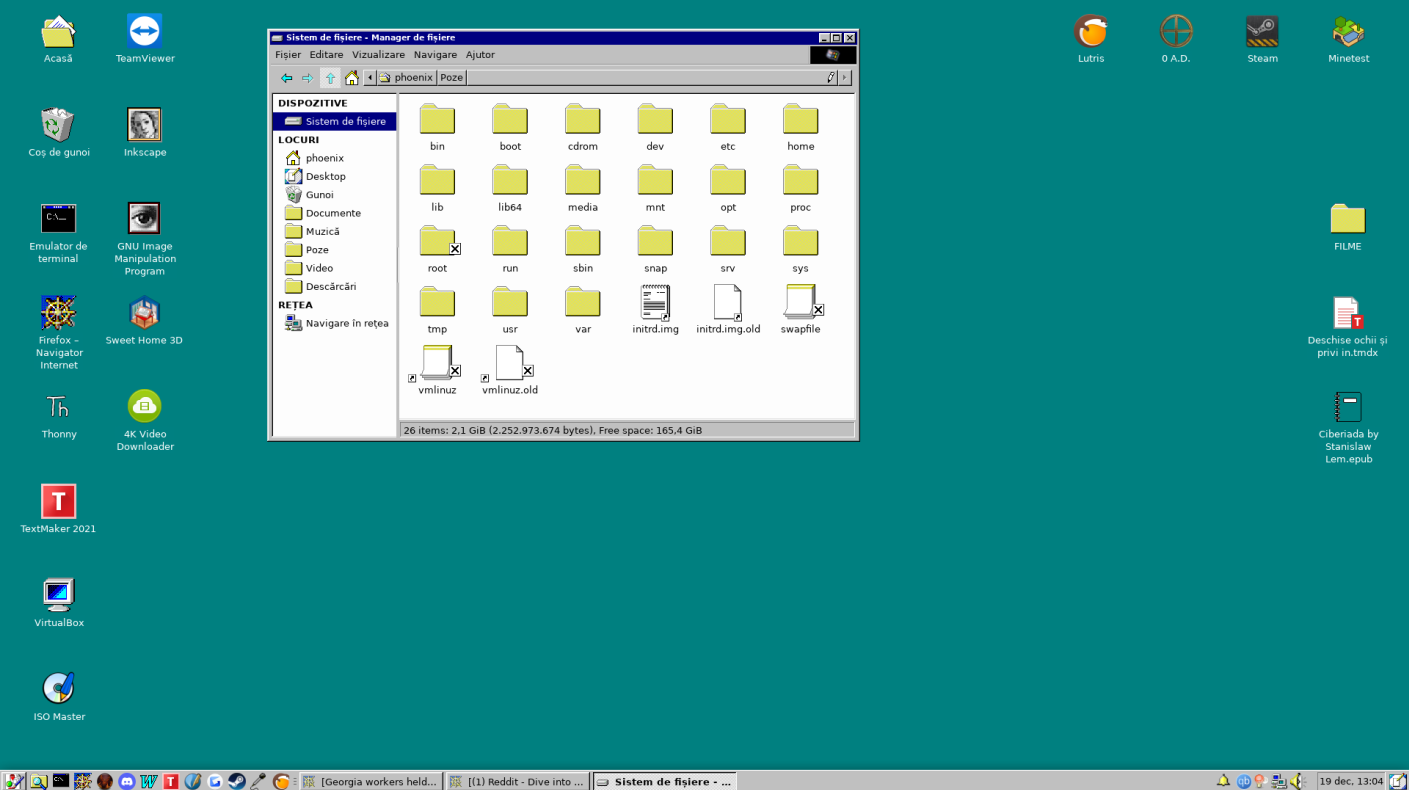Select the home folder icon
This screenshot has height=790, width=1409.
point(800,120)
